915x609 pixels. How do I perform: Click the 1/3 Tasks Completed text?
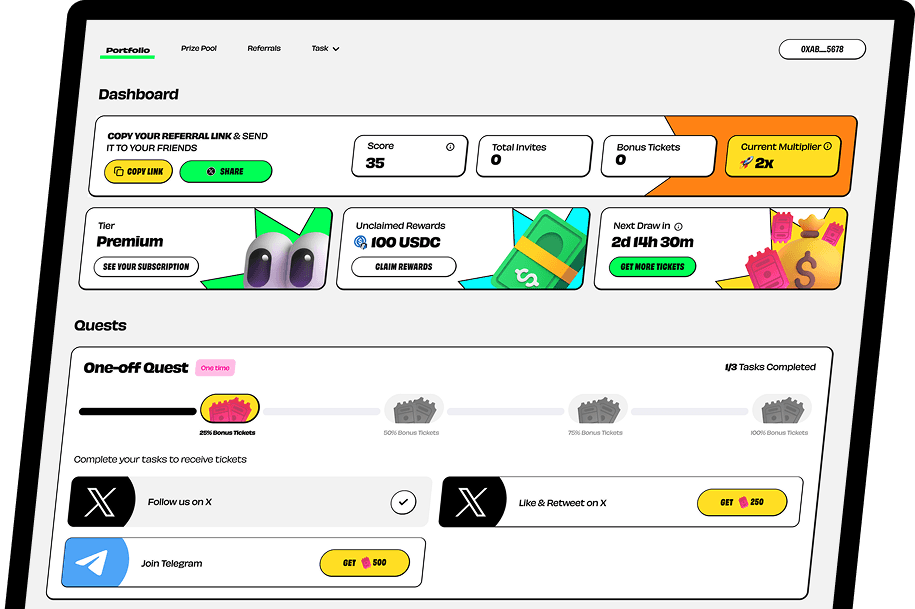pos(770,367)
